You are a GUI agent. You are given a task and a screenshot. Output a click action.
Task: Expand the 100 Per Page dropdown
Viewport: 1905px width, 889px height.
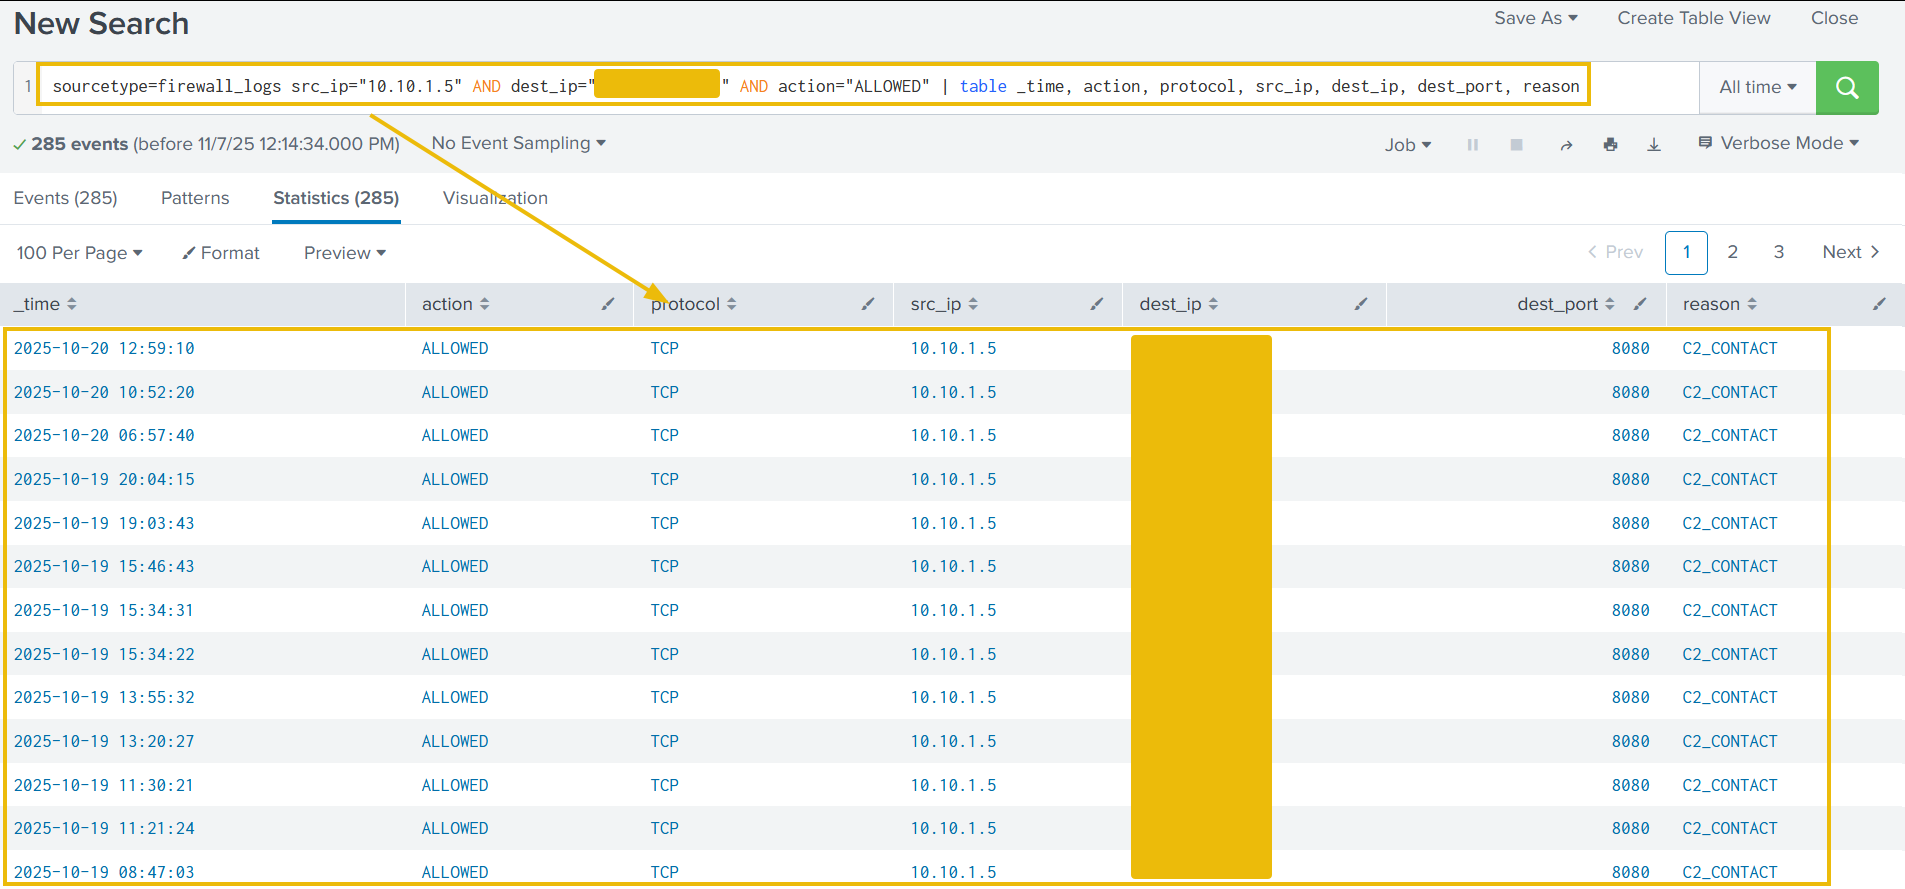[x=79, y=253]
